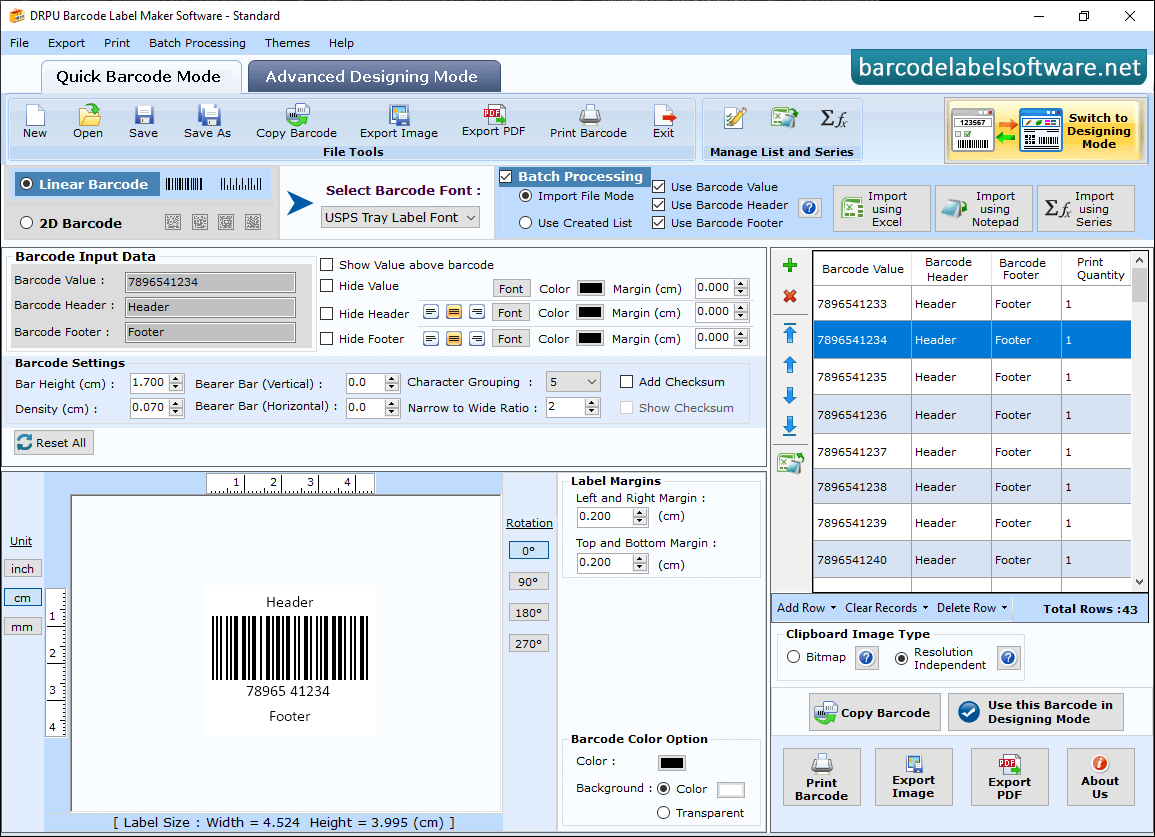Set rotation to 90° button
This screenshot has height=837, width=1155.
(529, 581)
